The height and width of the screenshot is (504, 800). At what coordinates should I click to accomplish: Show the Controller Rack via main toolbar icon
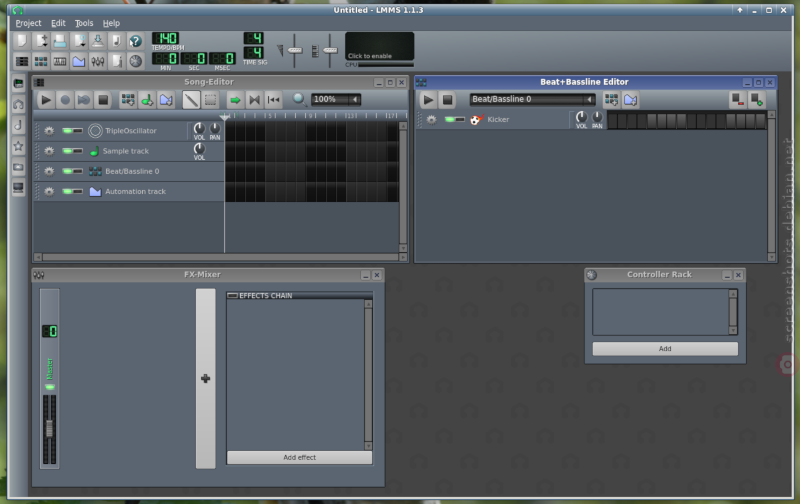pos(135,61)
